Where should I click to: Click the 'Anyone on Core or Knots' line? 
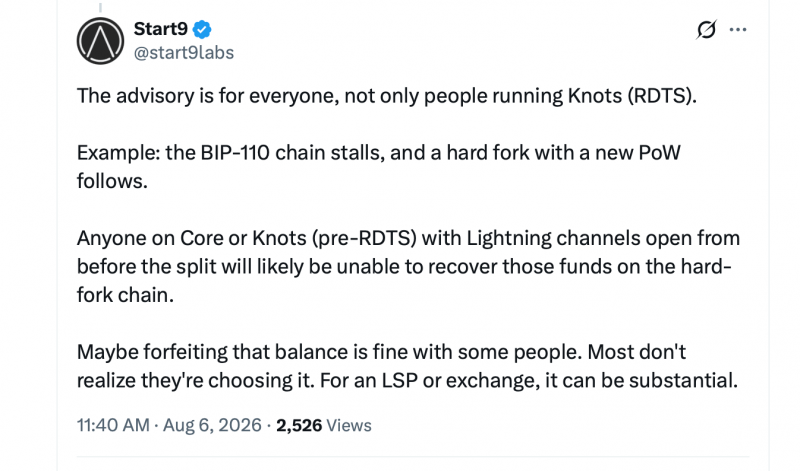[408, 238]
